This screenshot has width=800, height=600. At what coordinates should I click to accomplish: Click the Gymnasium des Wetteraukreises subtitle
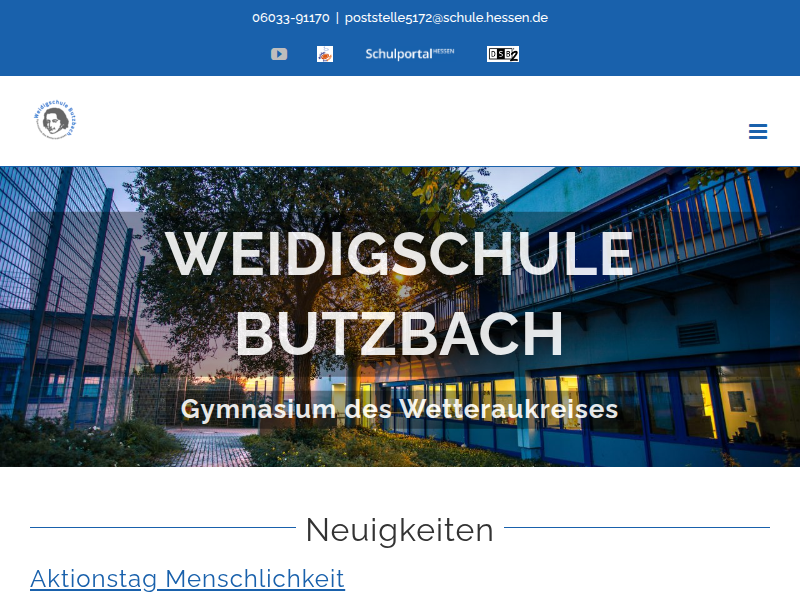(x=400, y=408)
